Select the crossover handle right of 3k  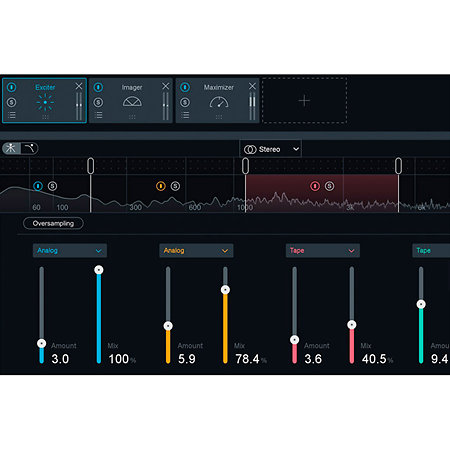(398, 166)
